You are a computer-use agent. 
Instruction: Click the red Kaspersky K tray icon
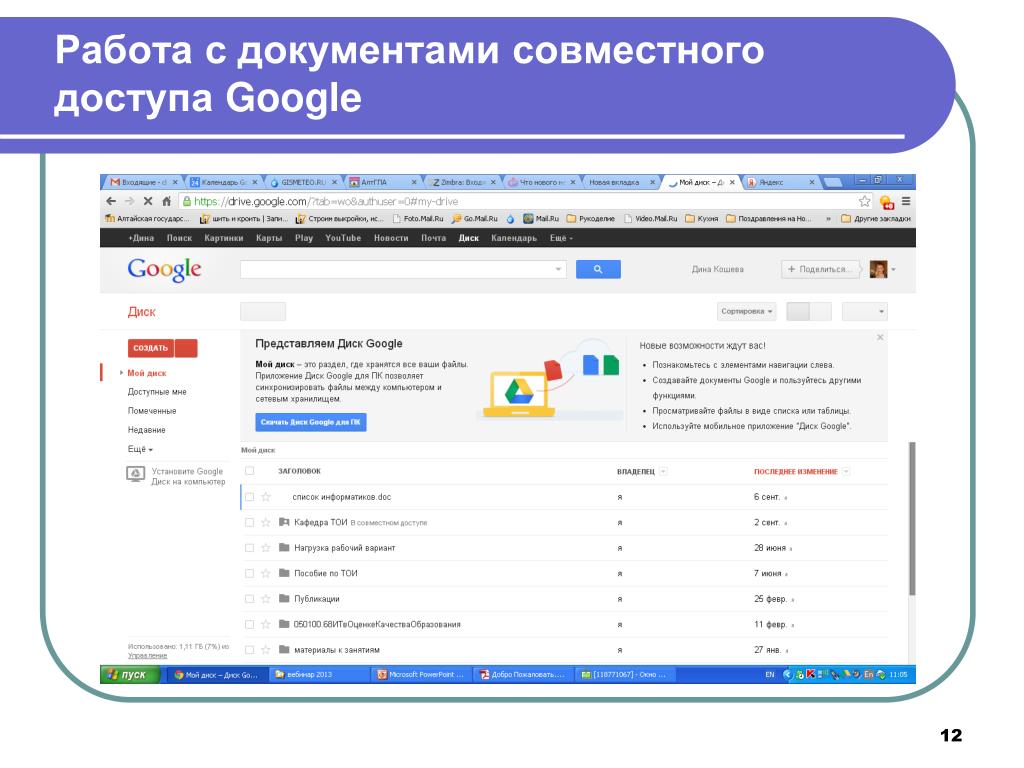pyautogui.click(x=811, y=674)
